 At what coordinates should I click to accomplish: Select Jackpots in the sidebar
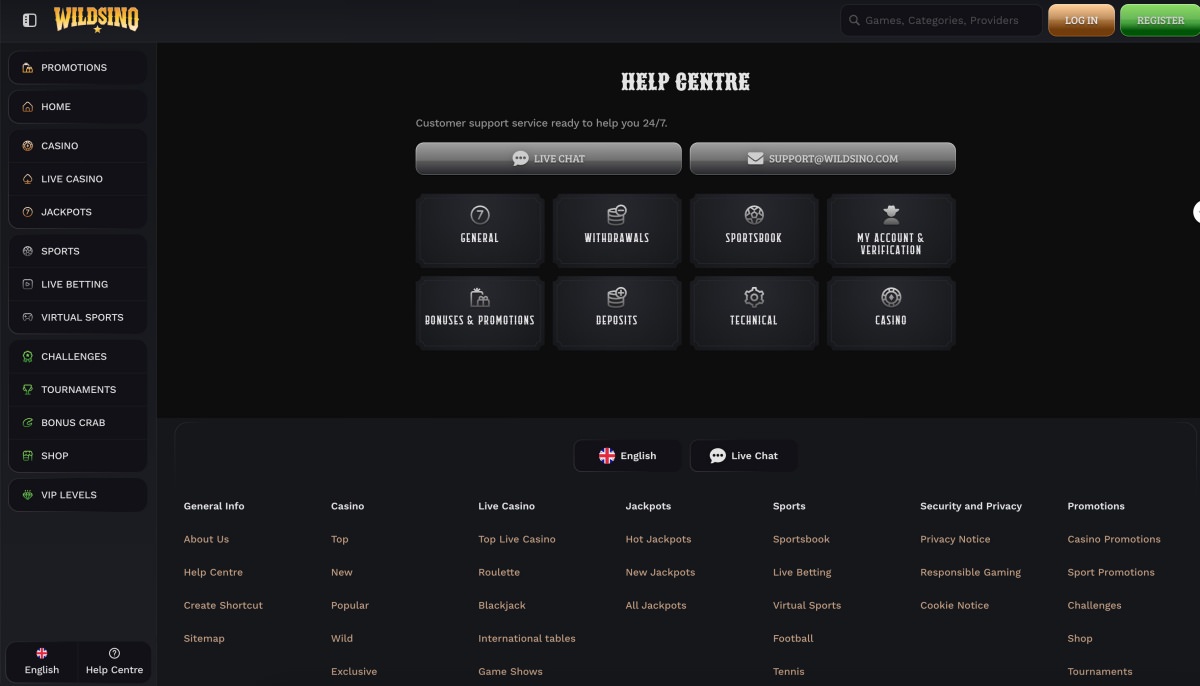(78, 212)
